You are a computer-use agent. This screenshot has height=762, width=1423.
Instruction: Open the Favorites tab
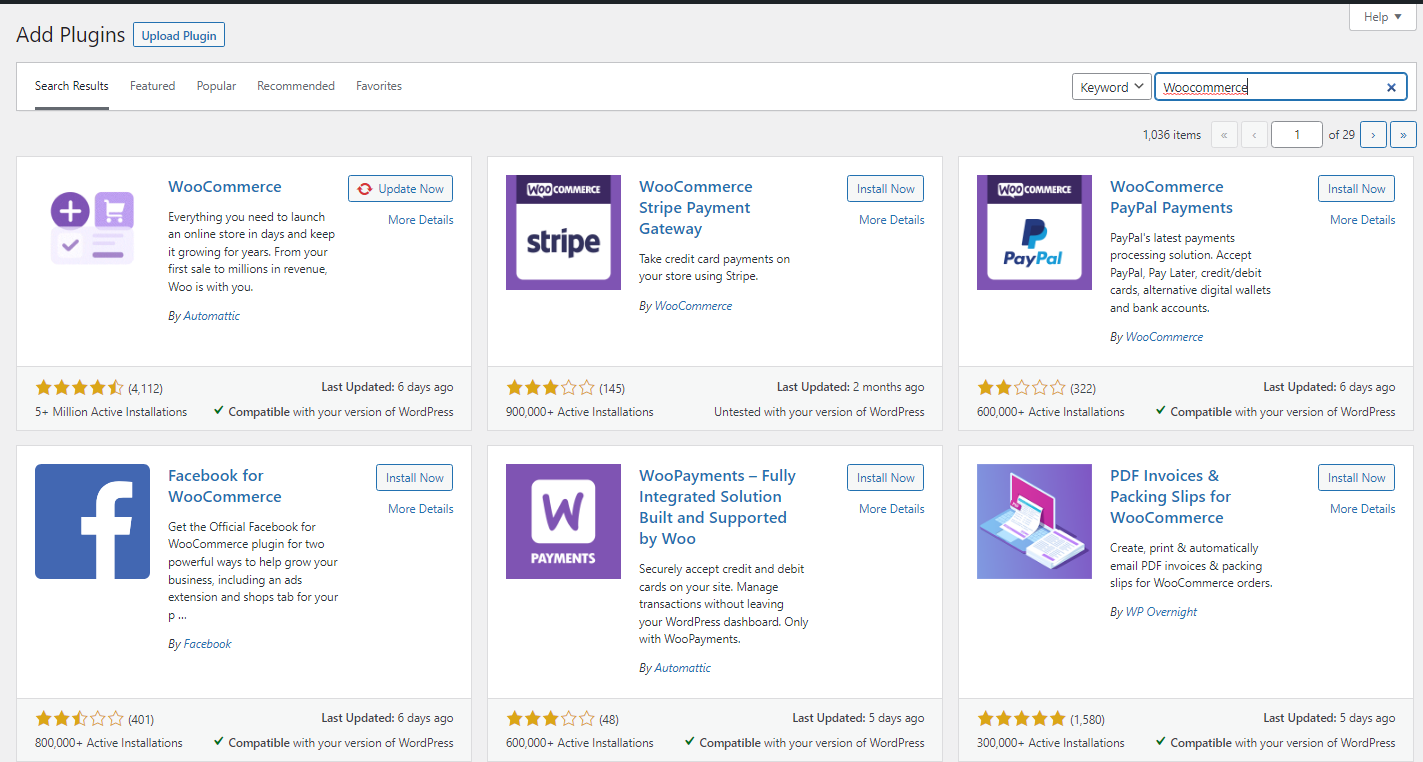pyautogui.click(x=379, y=86)
